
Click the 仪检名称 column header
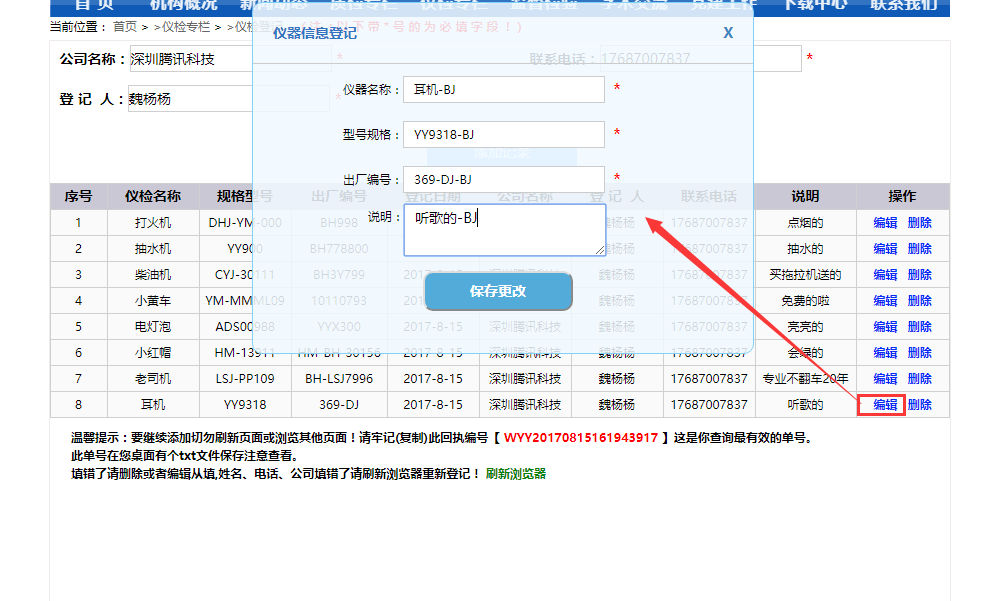(x=153, y=196)
